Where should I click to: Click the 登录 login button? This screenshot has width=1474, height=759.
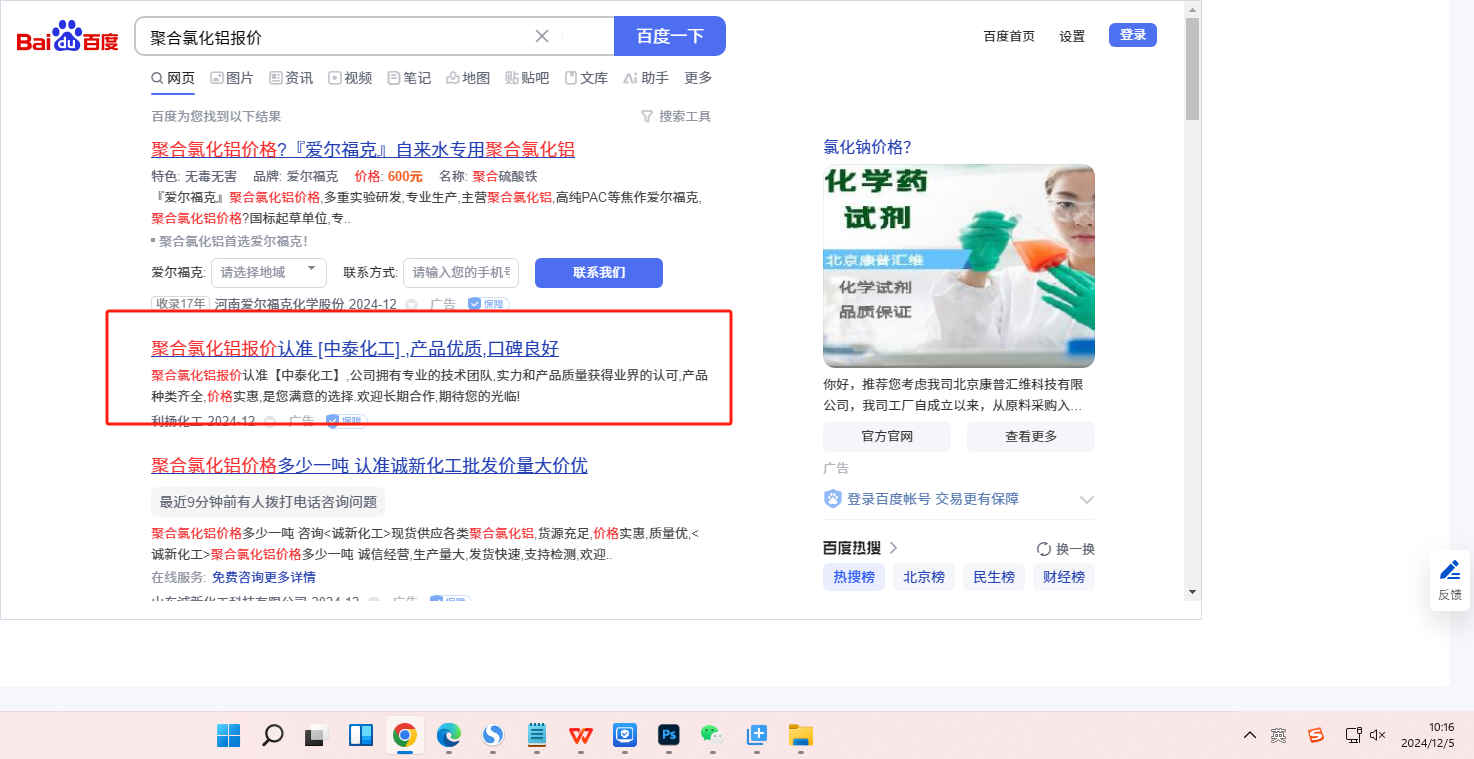(x=1133, y=35)
